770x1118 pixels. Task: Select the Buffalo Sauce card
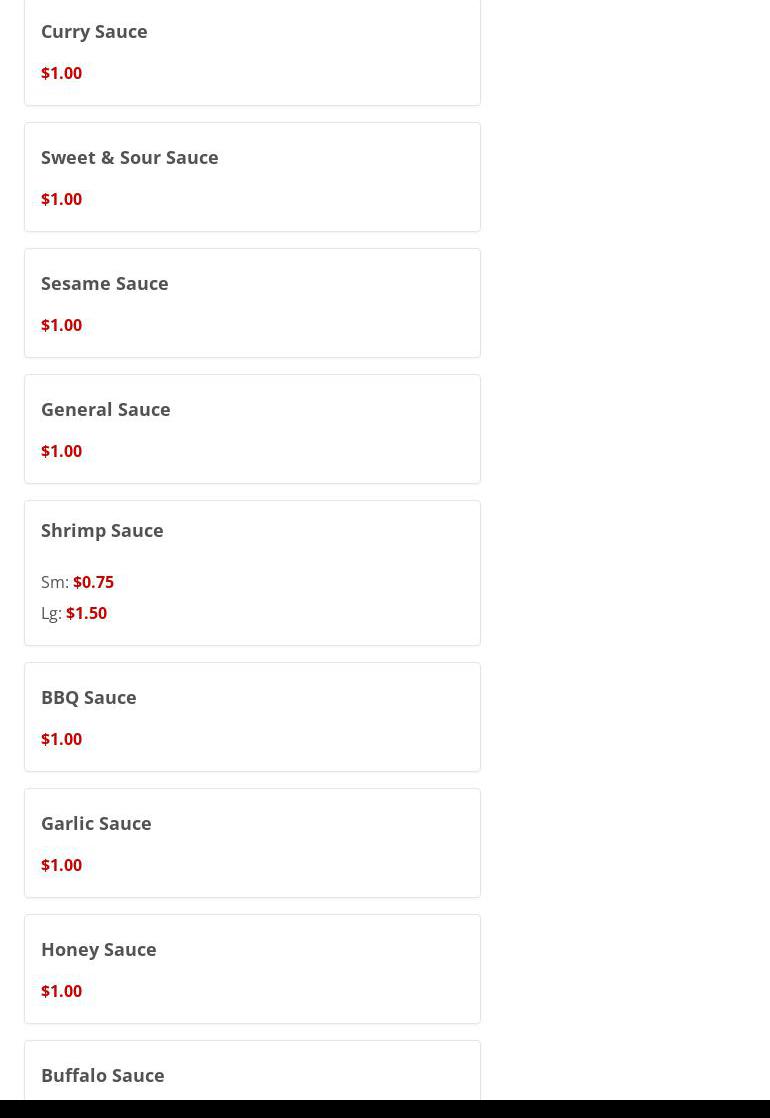click(252, 1070)
